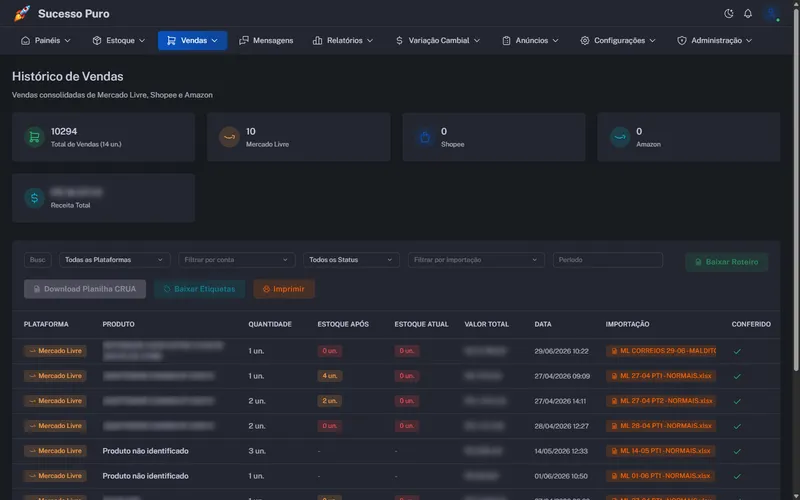800x500 pixels.
Task: Open ML 01-06 PT1-NORMAIS.xlsx import
Action: pyautogui.click(x=661, y=476)
